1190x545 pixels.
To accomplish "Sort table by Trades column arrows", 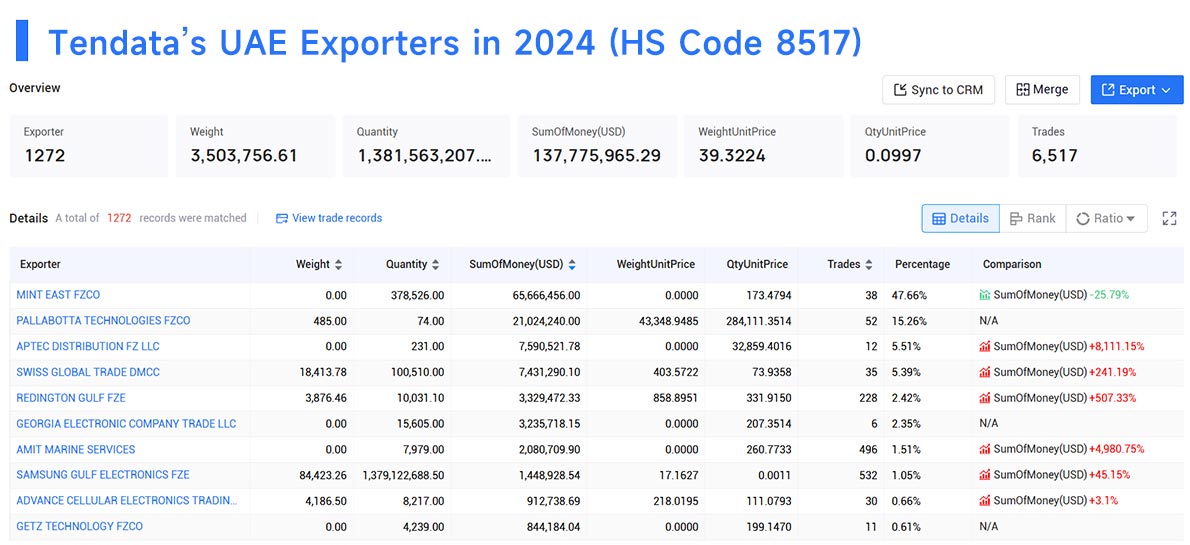I will tap(869, 264).
